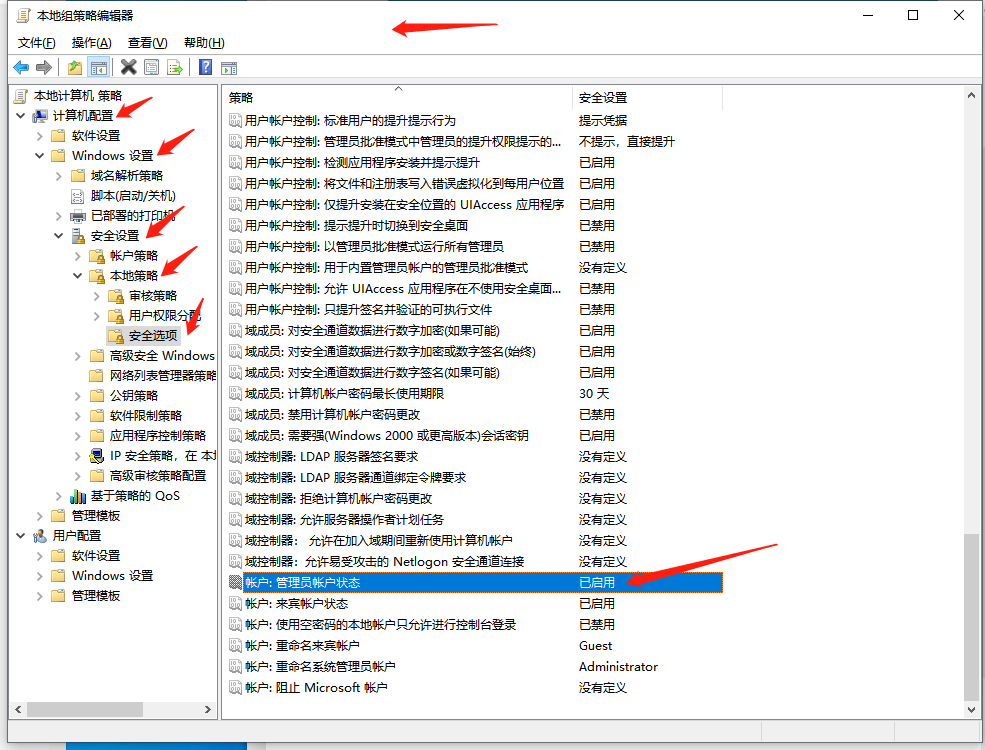Click the 策略 column header

pos(398,98)
